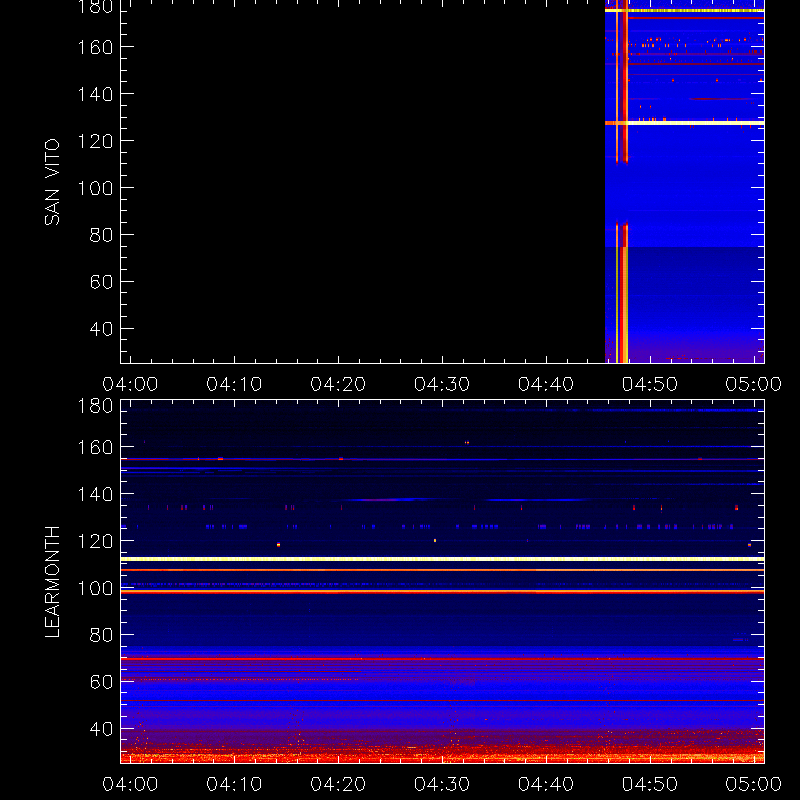Screen dimensions: 800x800
Task: Select the 04:00 label under San Vito plot
Action: [x=130, y=384]
